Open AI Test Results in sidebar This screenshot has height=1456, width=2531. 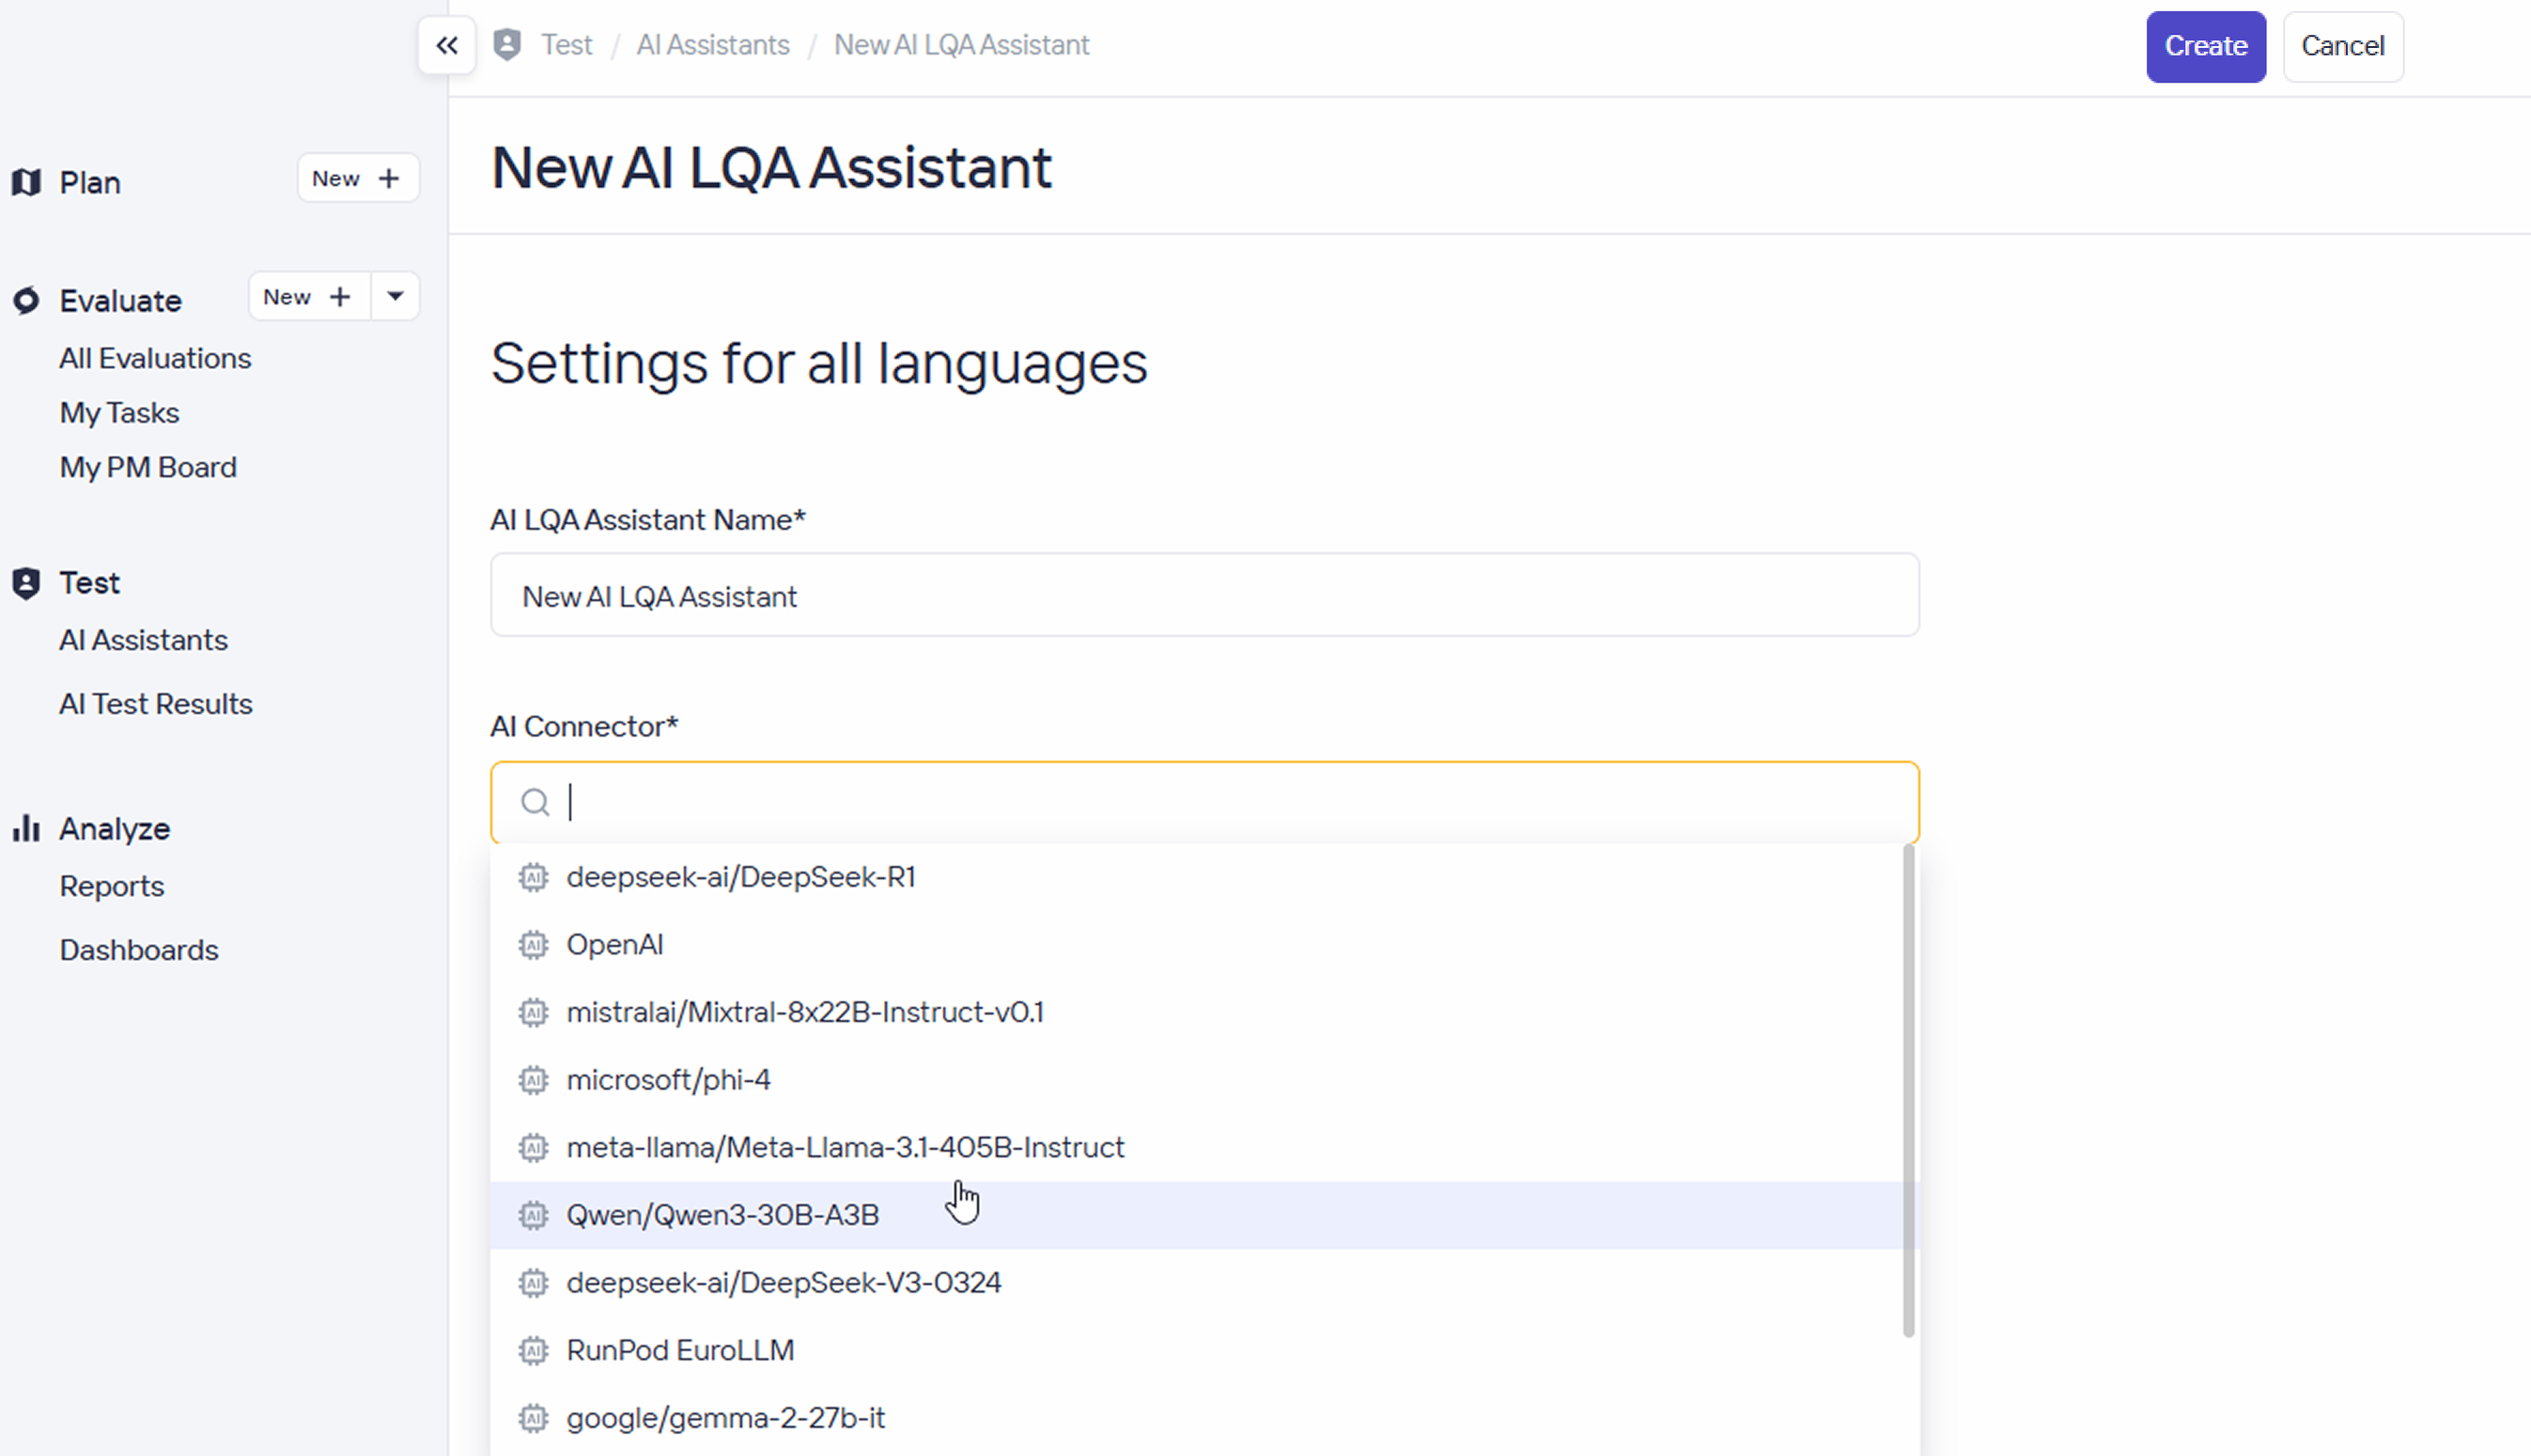coord(155,704)
